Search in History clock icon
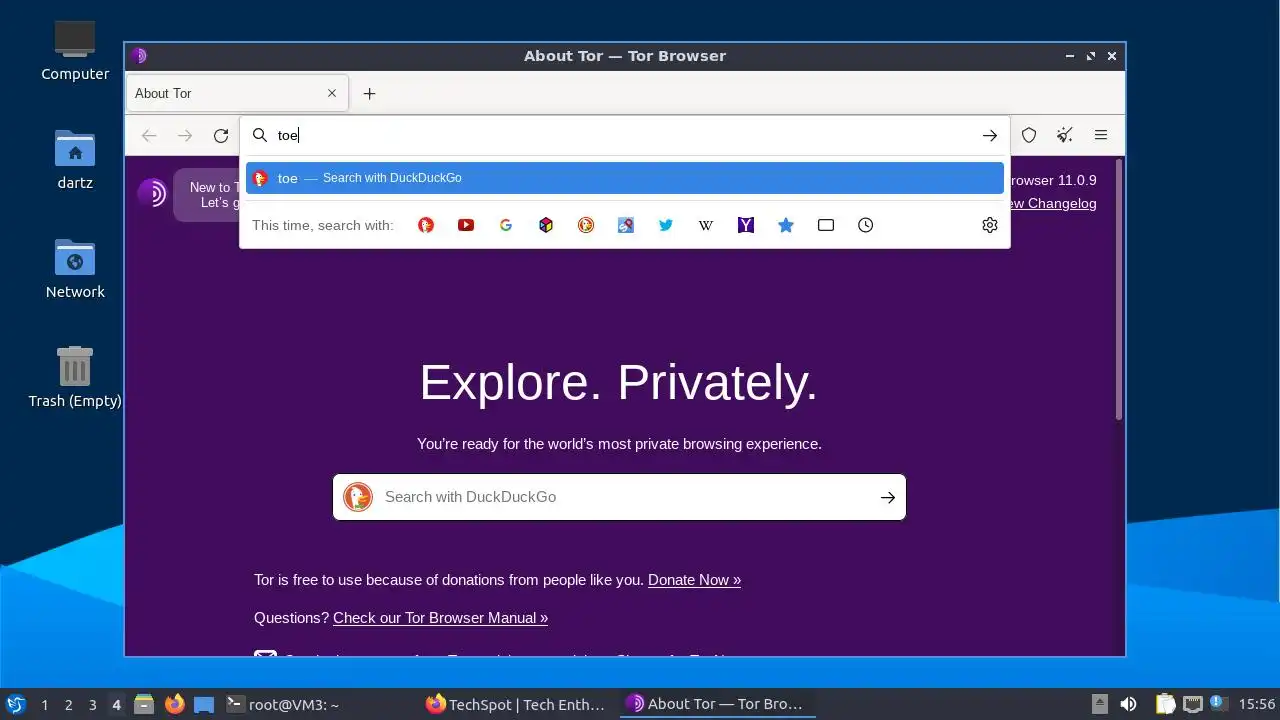This screenshot has height=720, width=1280. coord(866,225)
